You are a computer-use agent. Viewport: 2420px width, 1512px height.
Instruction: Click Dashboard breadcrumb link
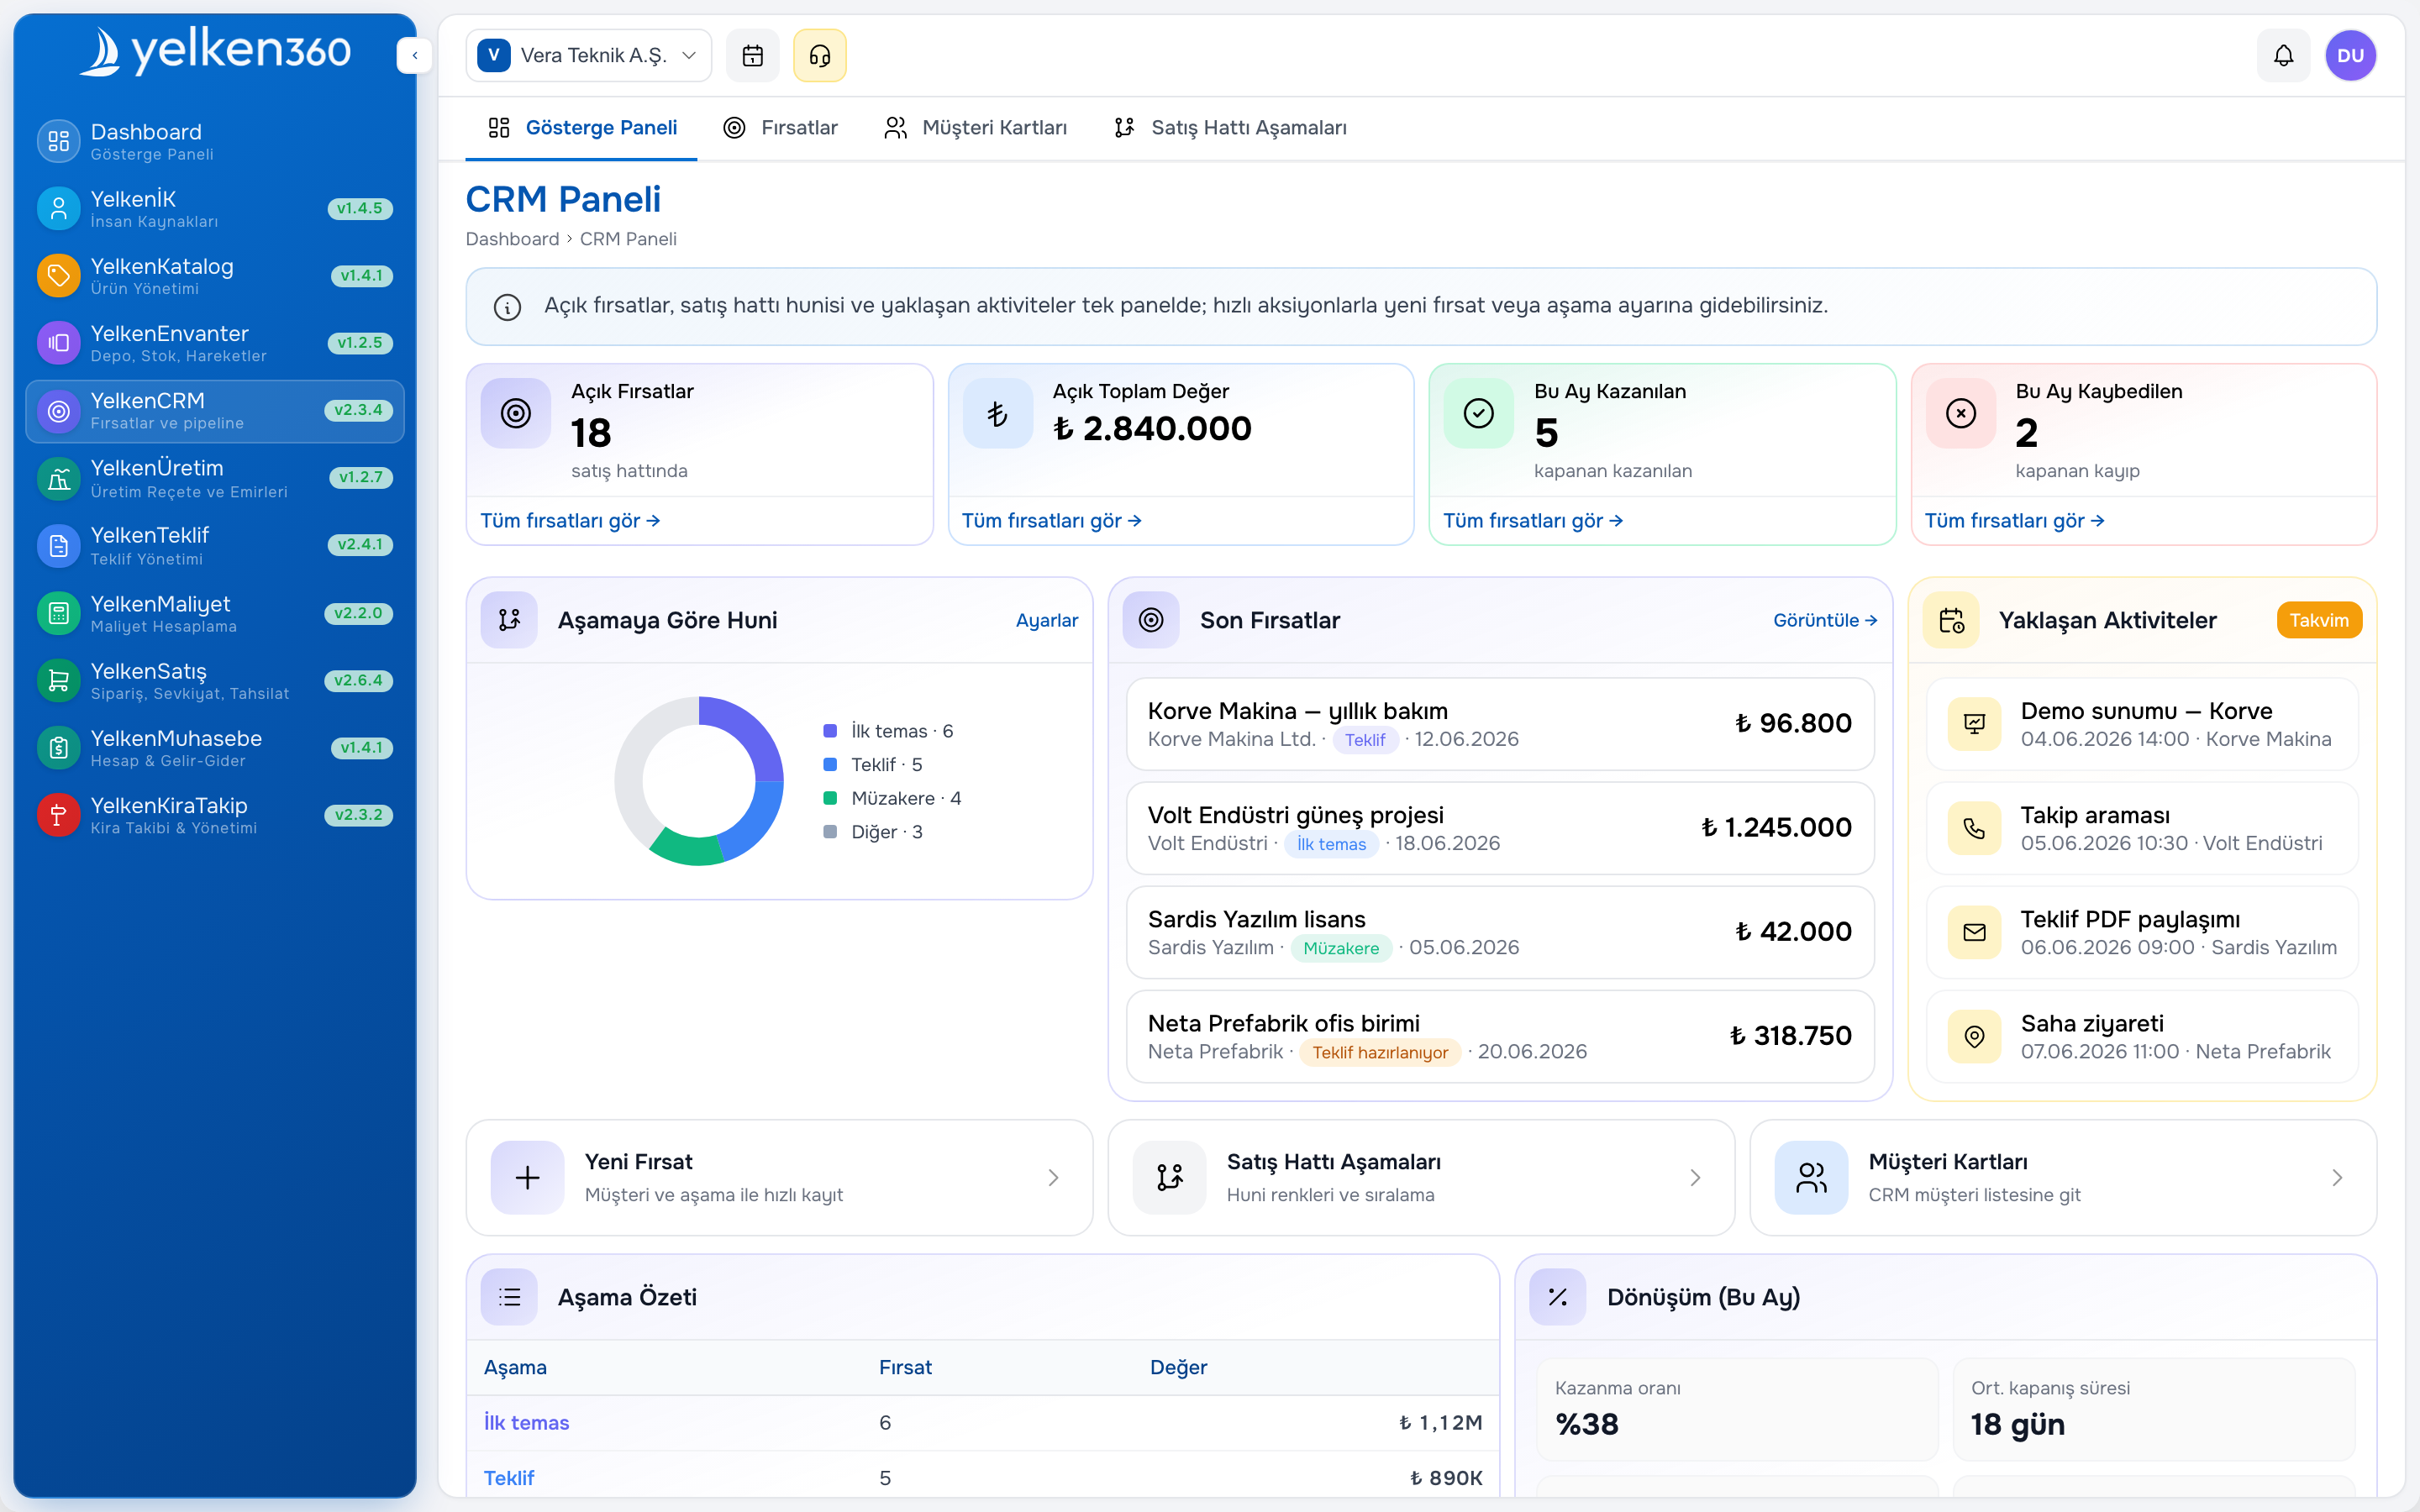pos(512,239)
